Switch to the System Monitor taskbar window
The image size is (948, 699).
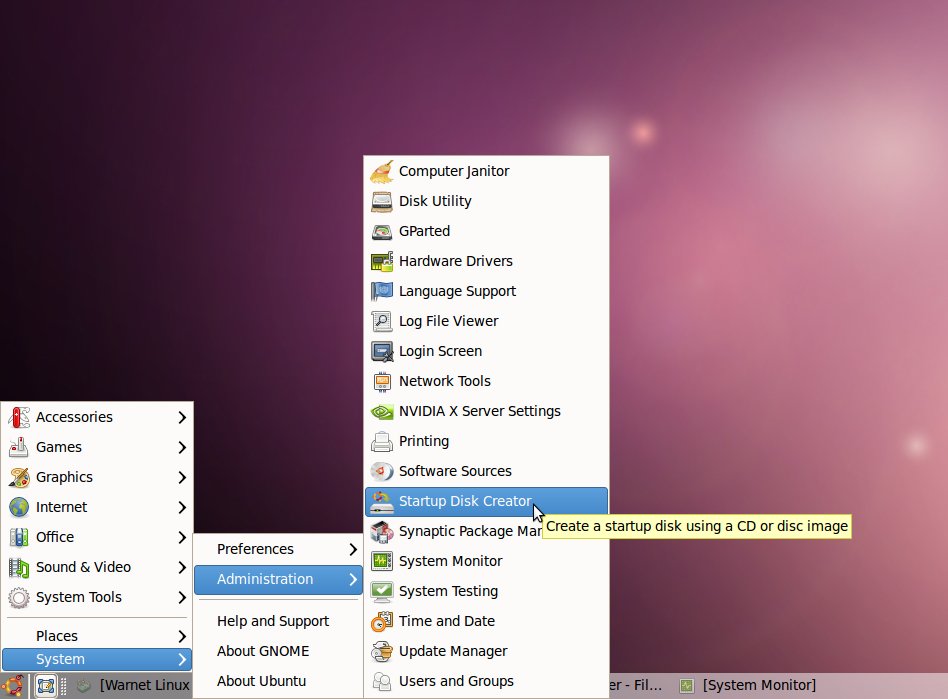[748, 686]
